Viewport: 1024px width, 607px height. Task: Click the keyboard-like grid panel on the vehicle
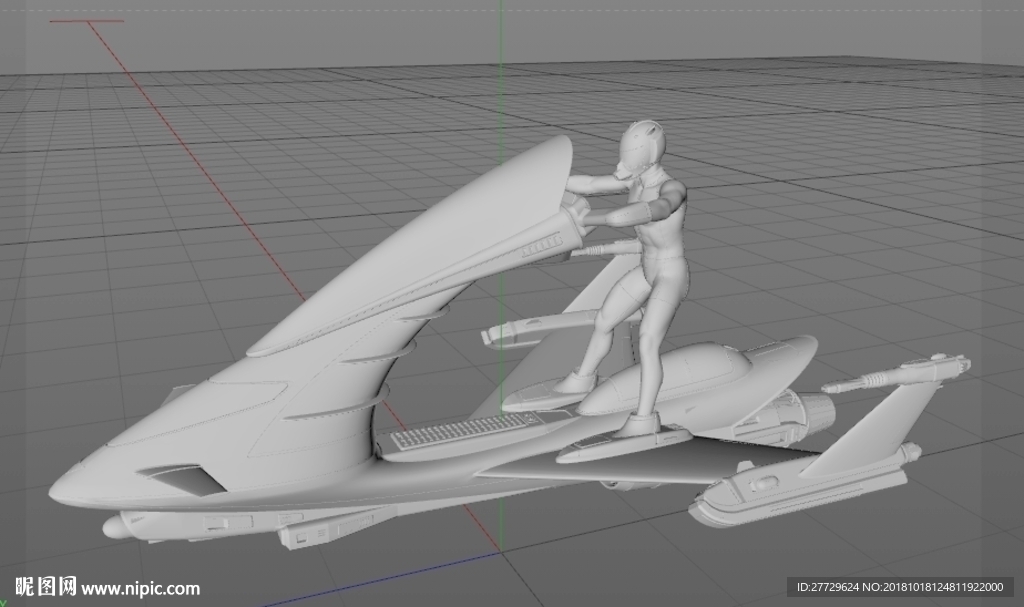[x=467, y=430]
